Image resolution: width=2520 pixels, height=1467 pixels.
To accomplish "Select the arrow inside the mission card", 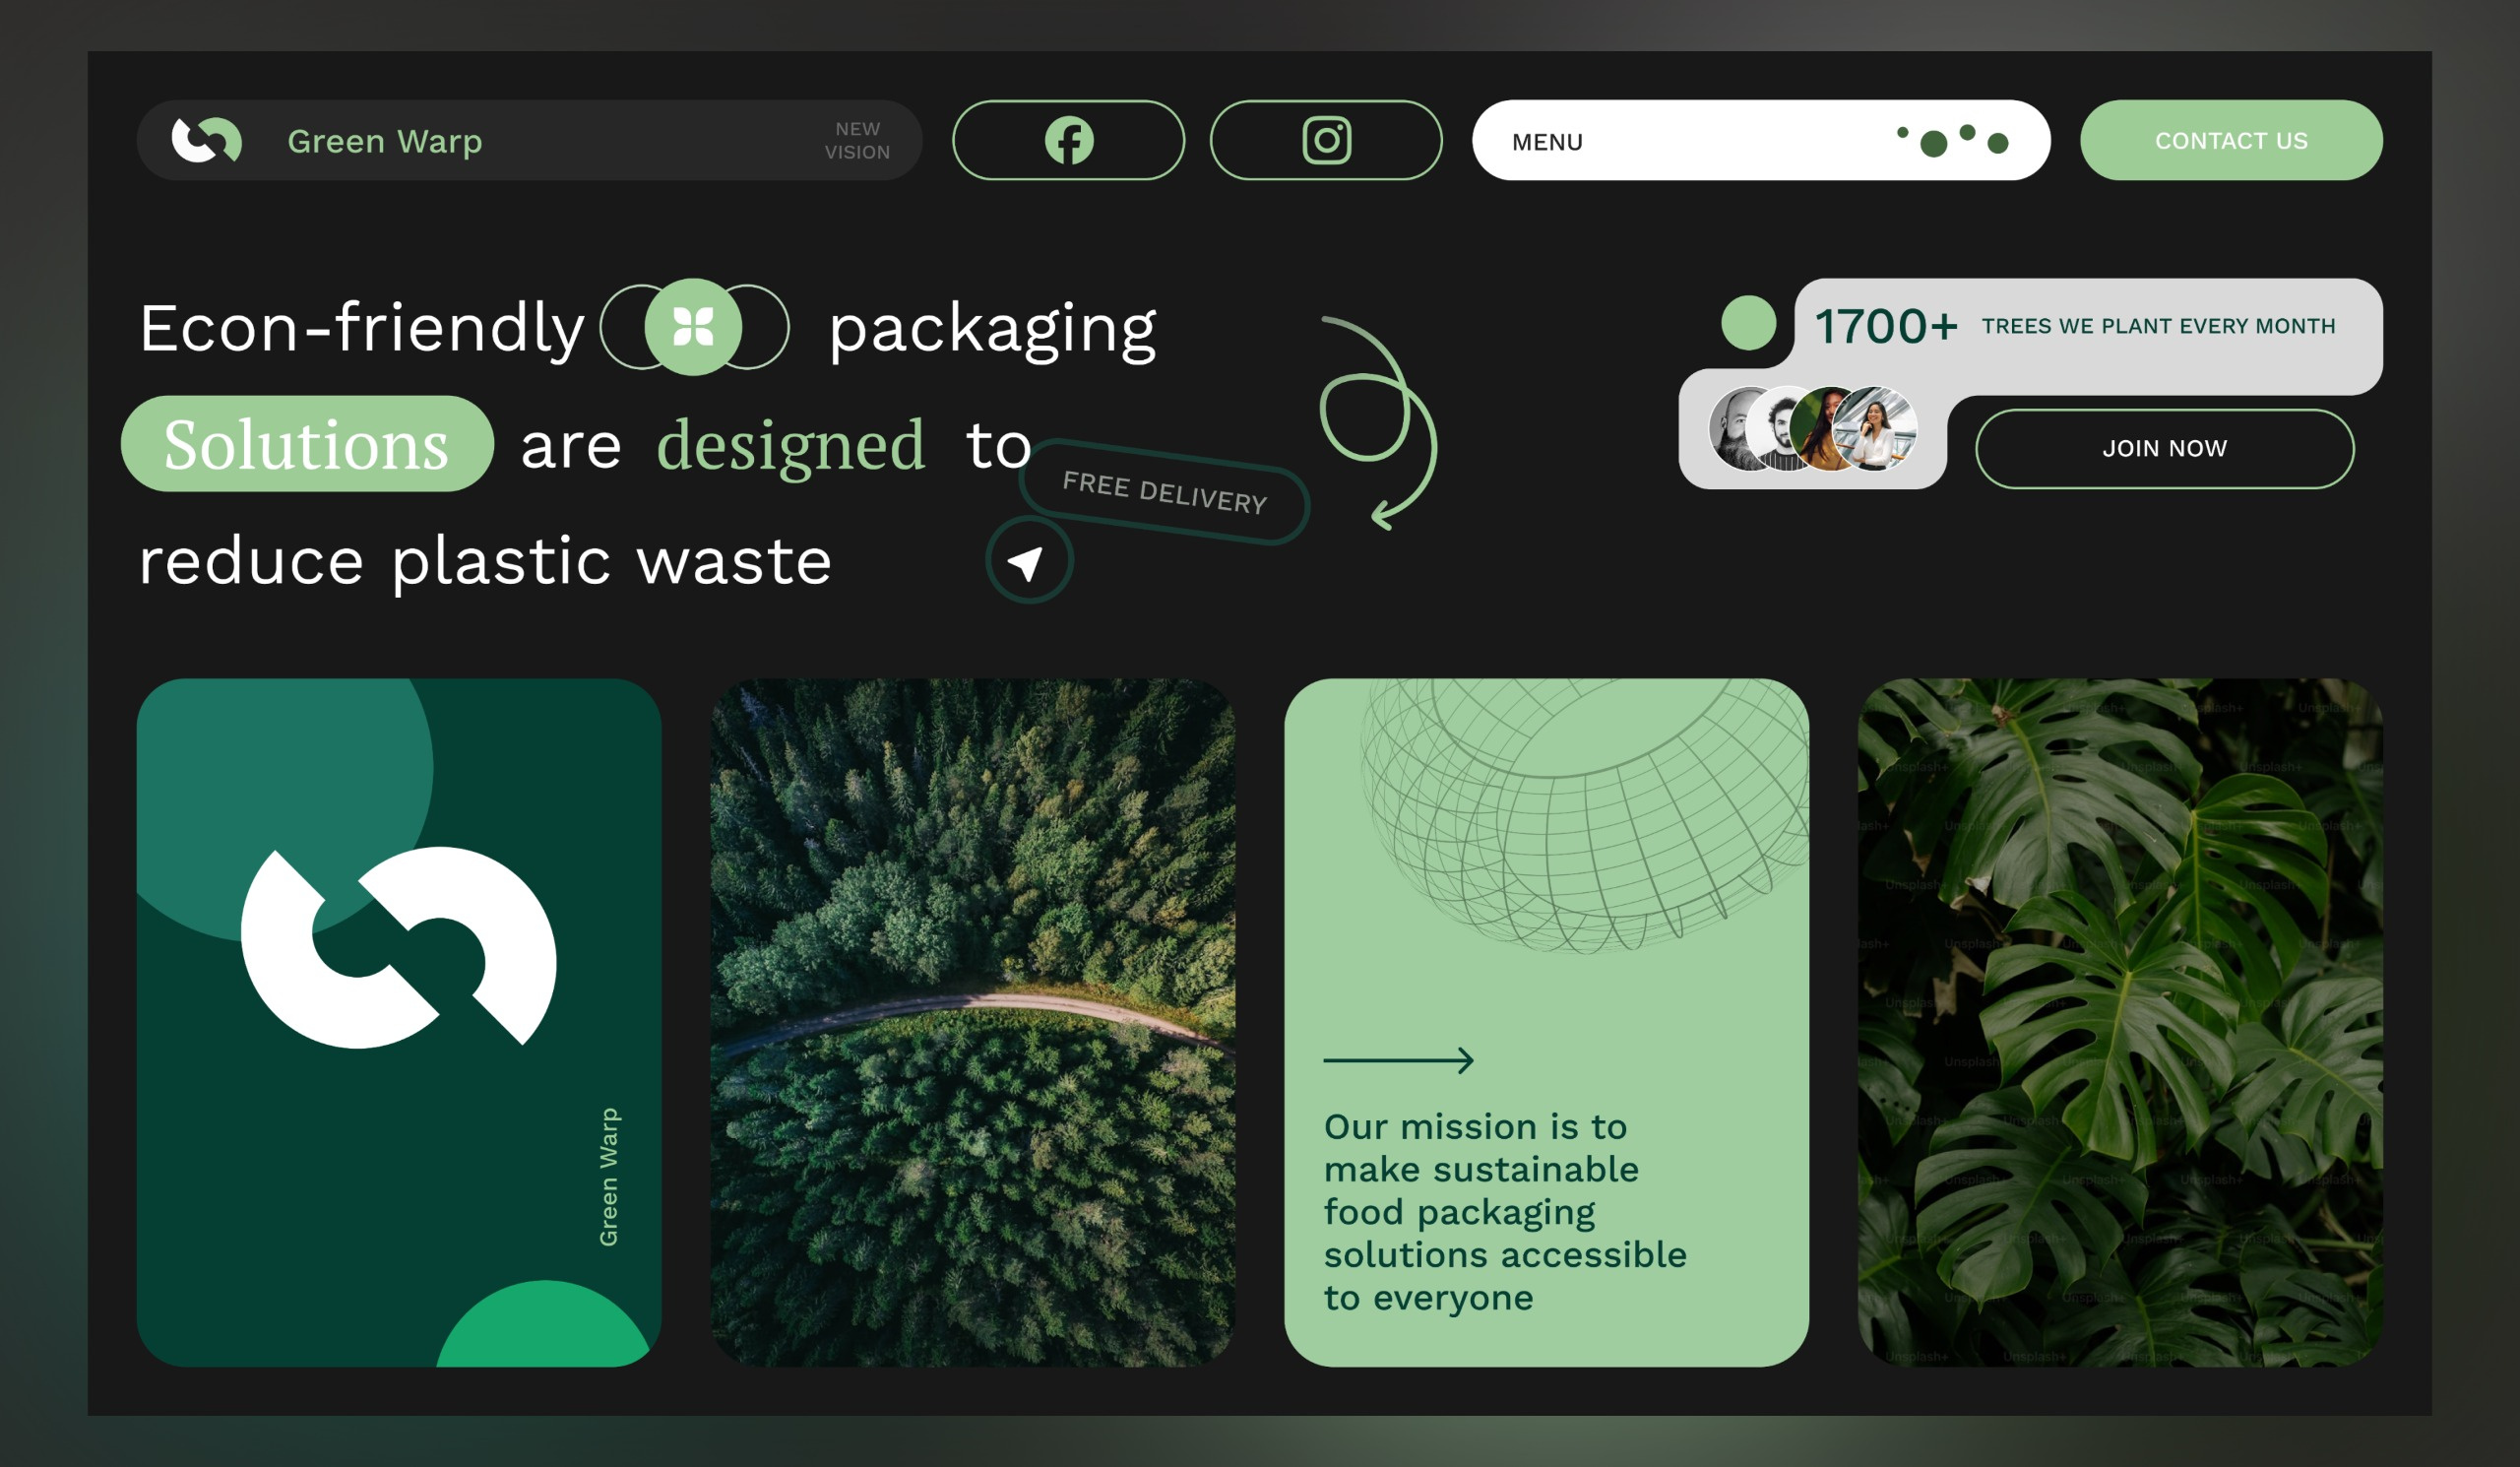I will click(x=1397, y=1059).
